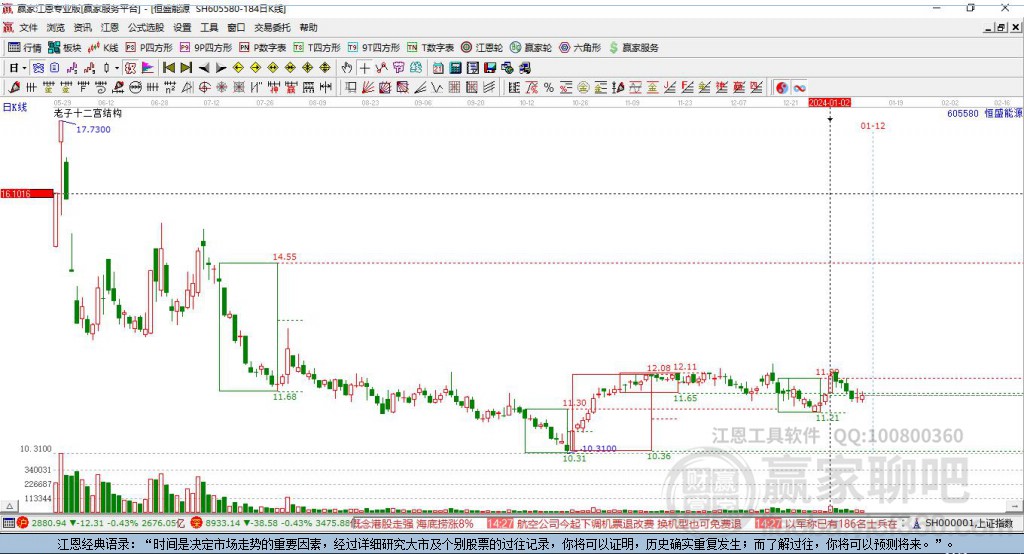
Task: Switch to the K线 chart
Action: (103, 48)
